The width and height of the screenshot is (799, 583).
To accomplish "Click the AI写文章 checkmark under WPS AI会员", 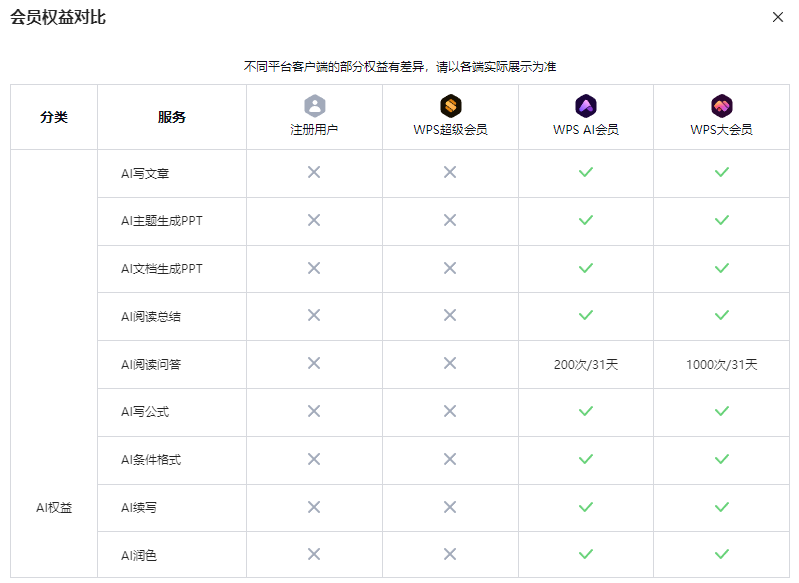I will [586, 173].
